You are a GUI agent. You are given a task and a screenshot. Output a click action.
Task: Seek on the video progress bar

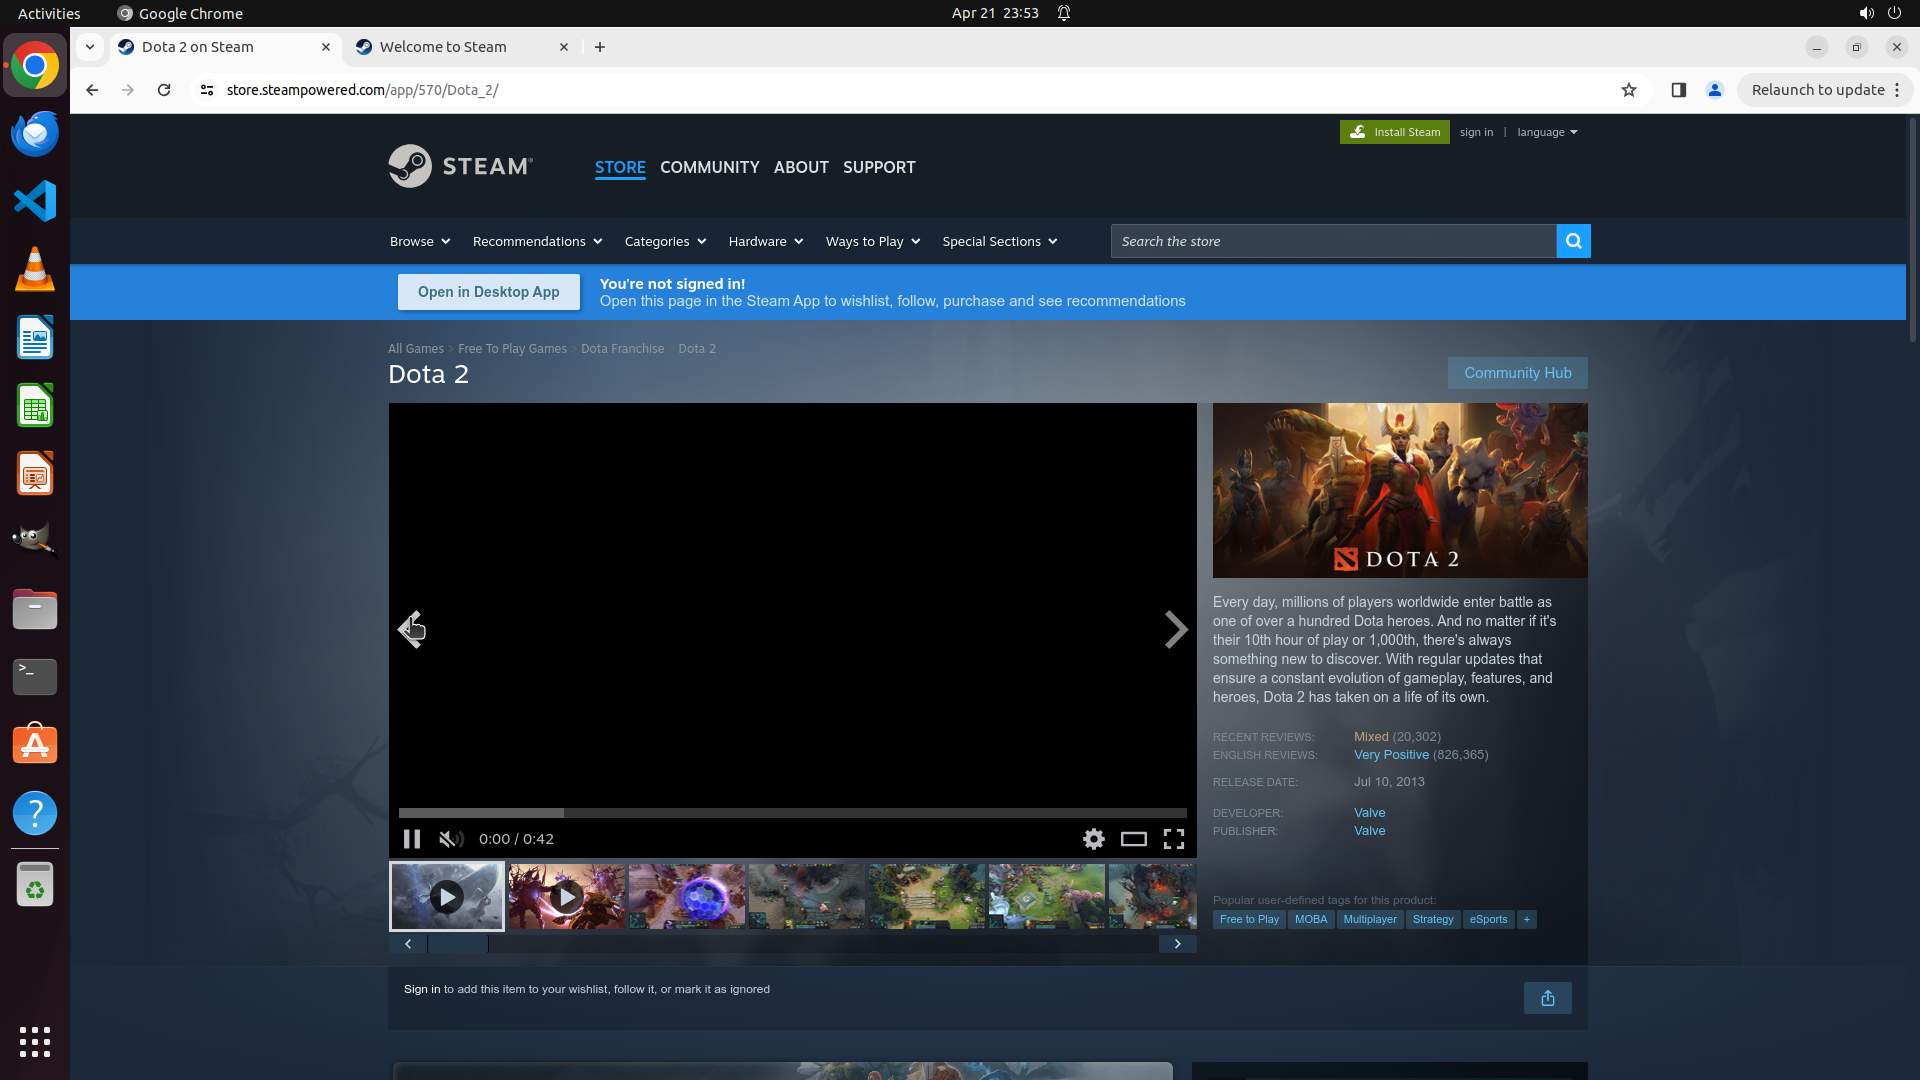pos(792,813)
